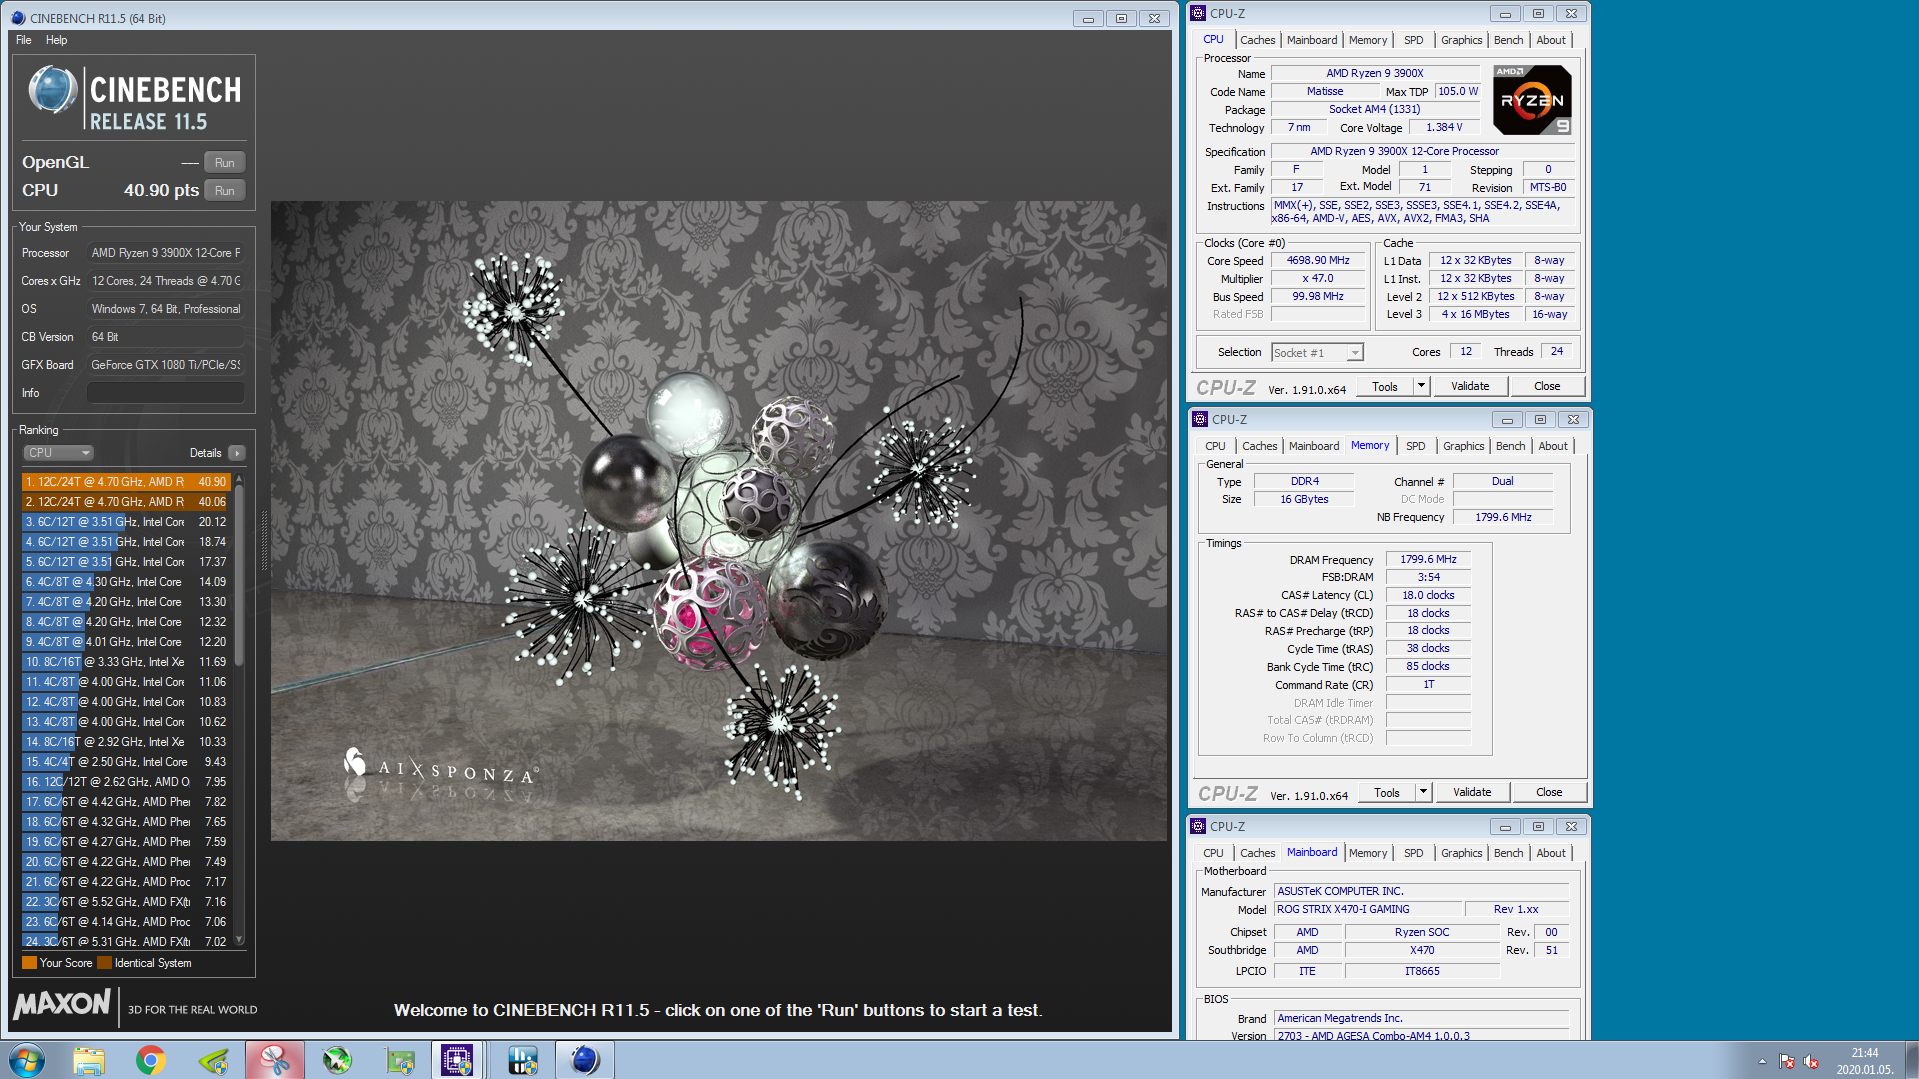The image size is (1919, 1079).
Task: Open the Windows Start orb
Action: click(x=27, y=1060)
